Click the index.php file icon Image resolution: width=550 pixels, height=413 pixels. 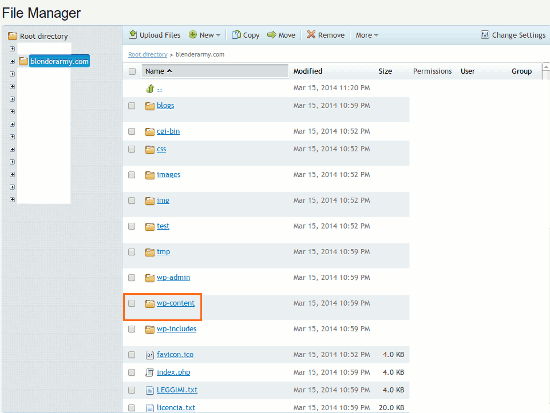(x=150, y=373)
